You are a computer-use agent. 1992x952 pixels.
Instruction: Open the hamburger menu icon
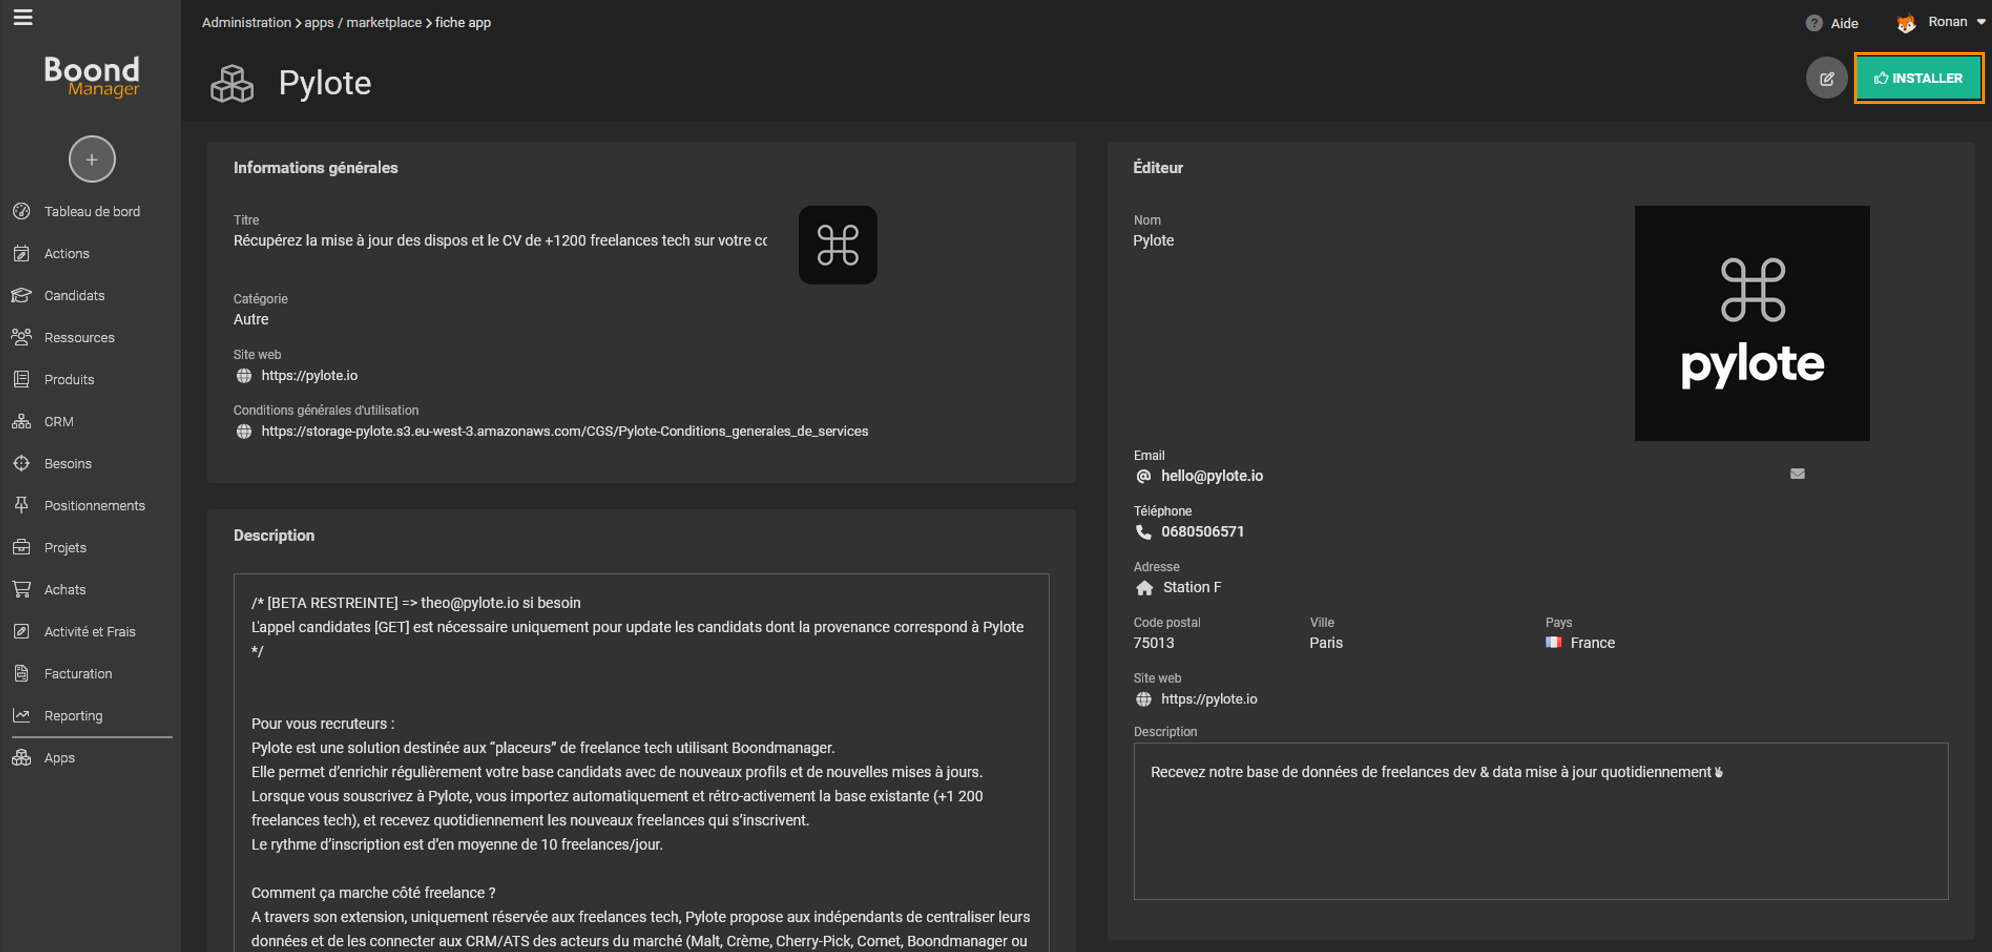click(22, 17)
